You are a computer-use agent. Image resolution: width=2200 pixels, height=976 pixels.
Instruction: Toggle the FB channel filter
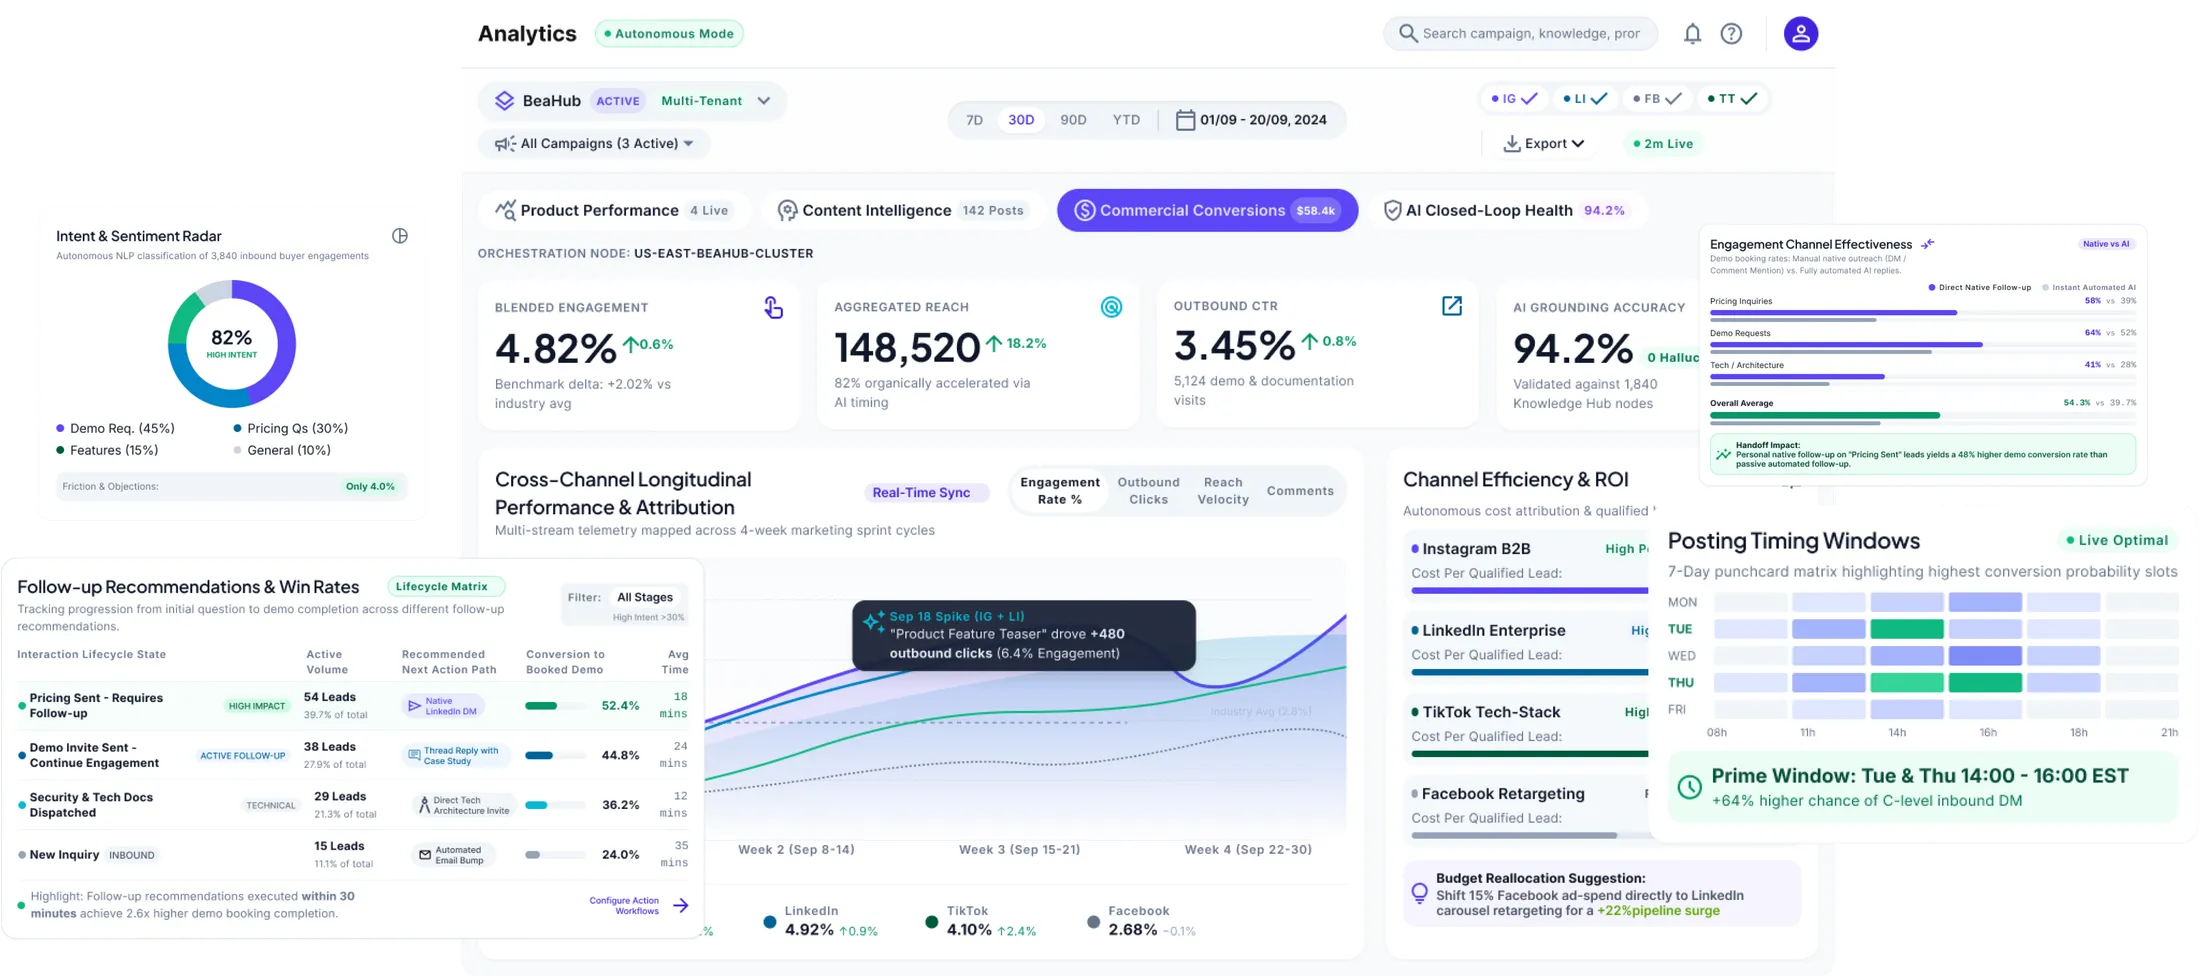1657,99
